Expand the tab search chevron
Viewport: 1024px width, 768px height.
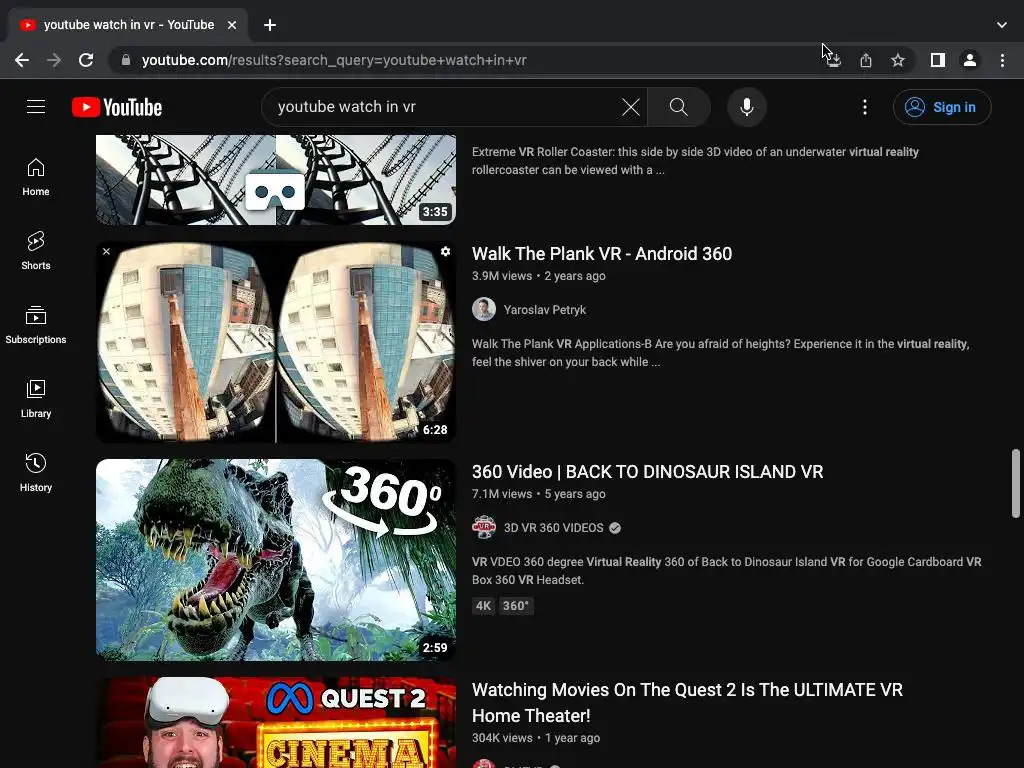(x=1002, y=25)
